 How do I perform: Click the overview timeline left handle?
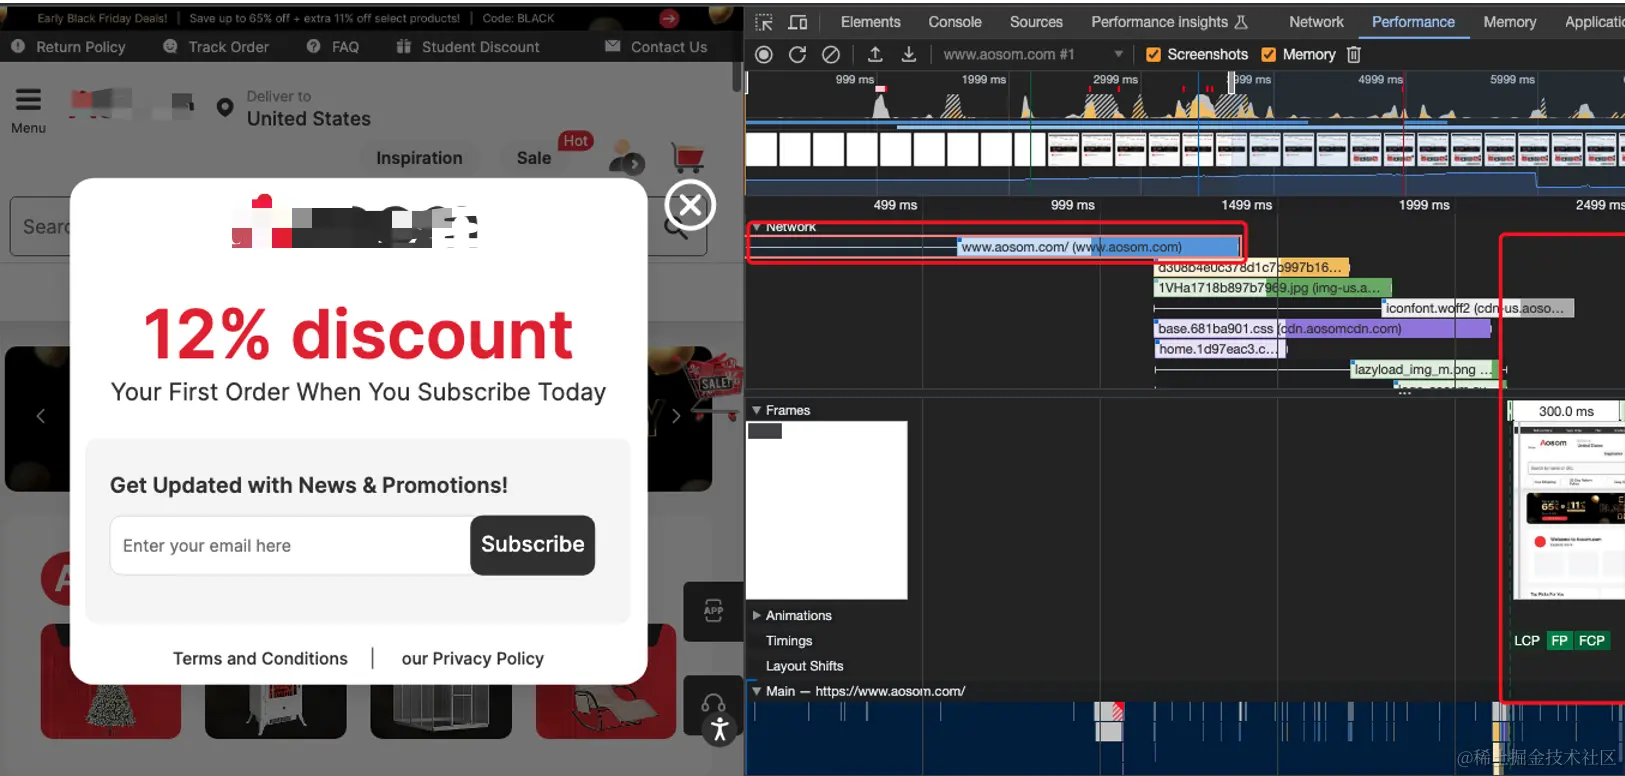click(x=747, y=82)
